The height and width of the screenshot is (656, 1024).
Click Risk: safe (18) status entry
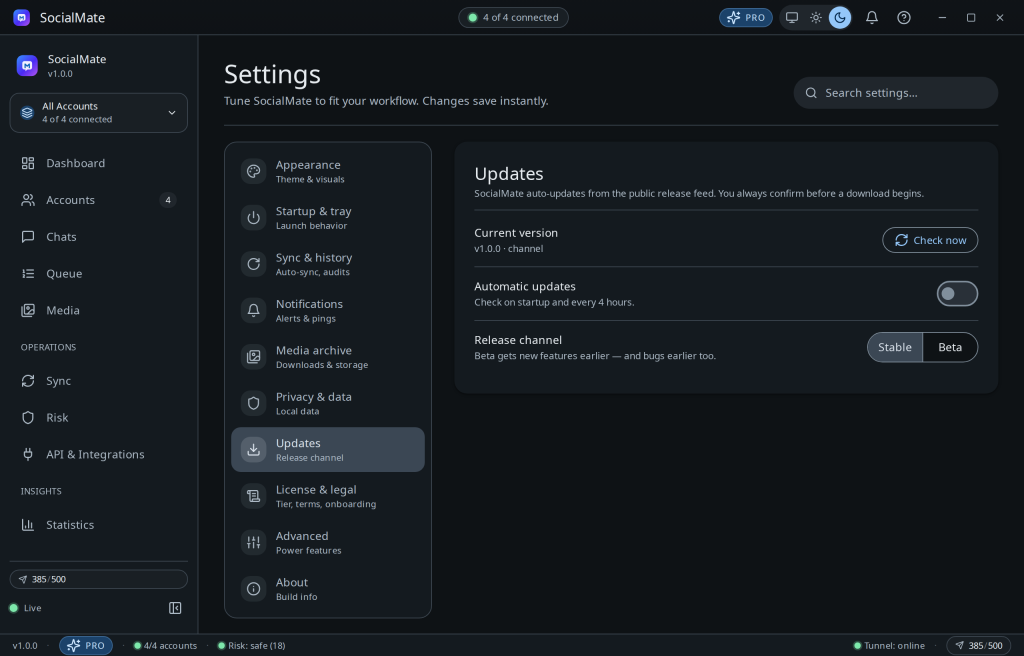(251, 646)
